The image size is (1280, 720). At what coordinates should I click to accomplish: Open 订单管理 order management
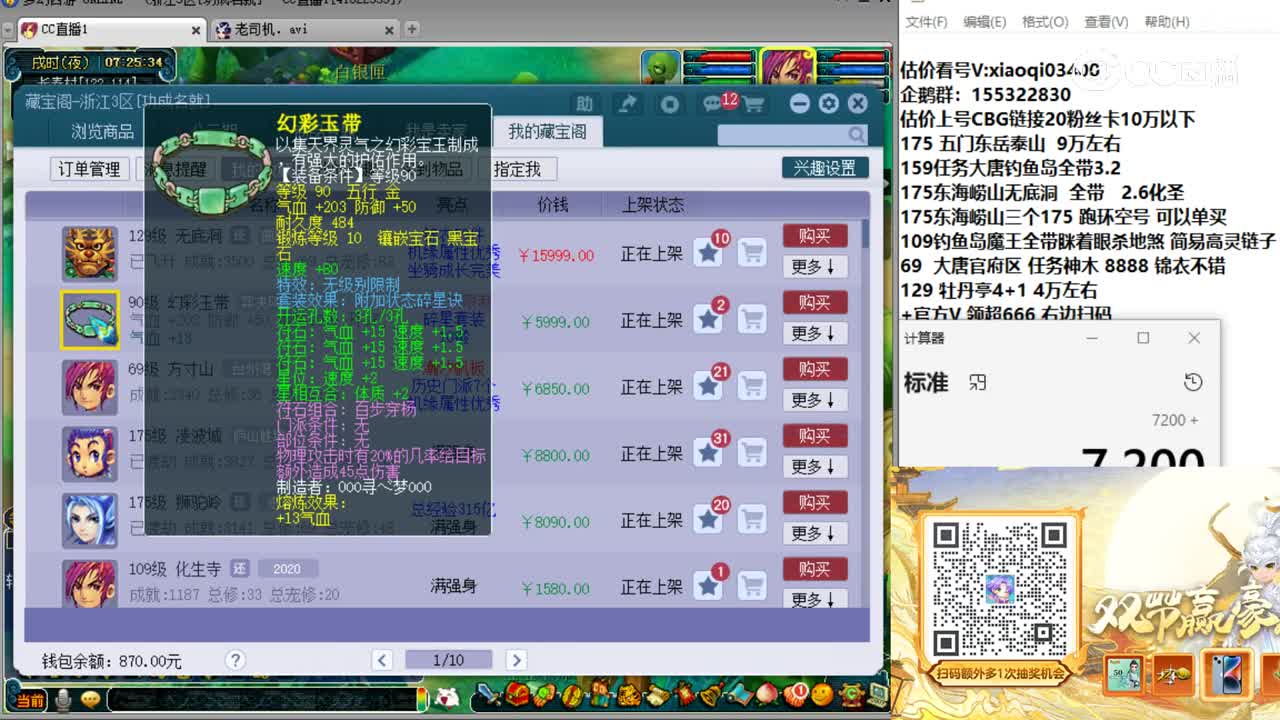89,169
